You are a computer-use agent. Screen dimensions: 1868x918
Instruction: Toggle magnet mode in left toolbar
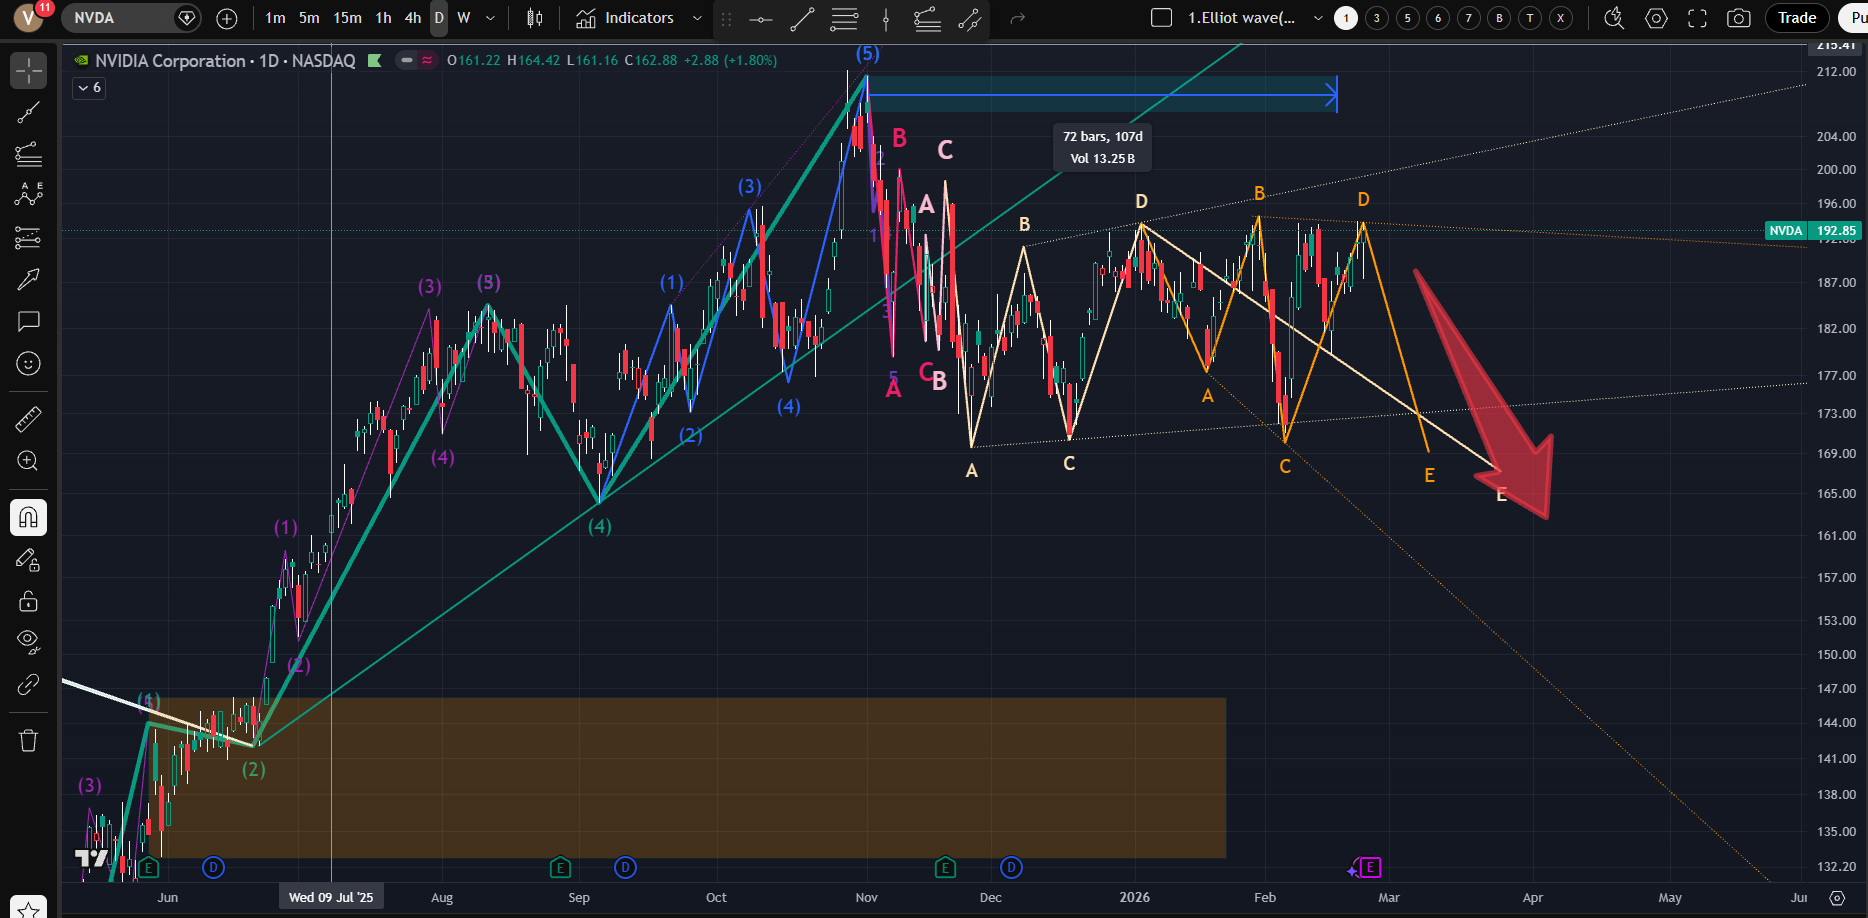28,517
